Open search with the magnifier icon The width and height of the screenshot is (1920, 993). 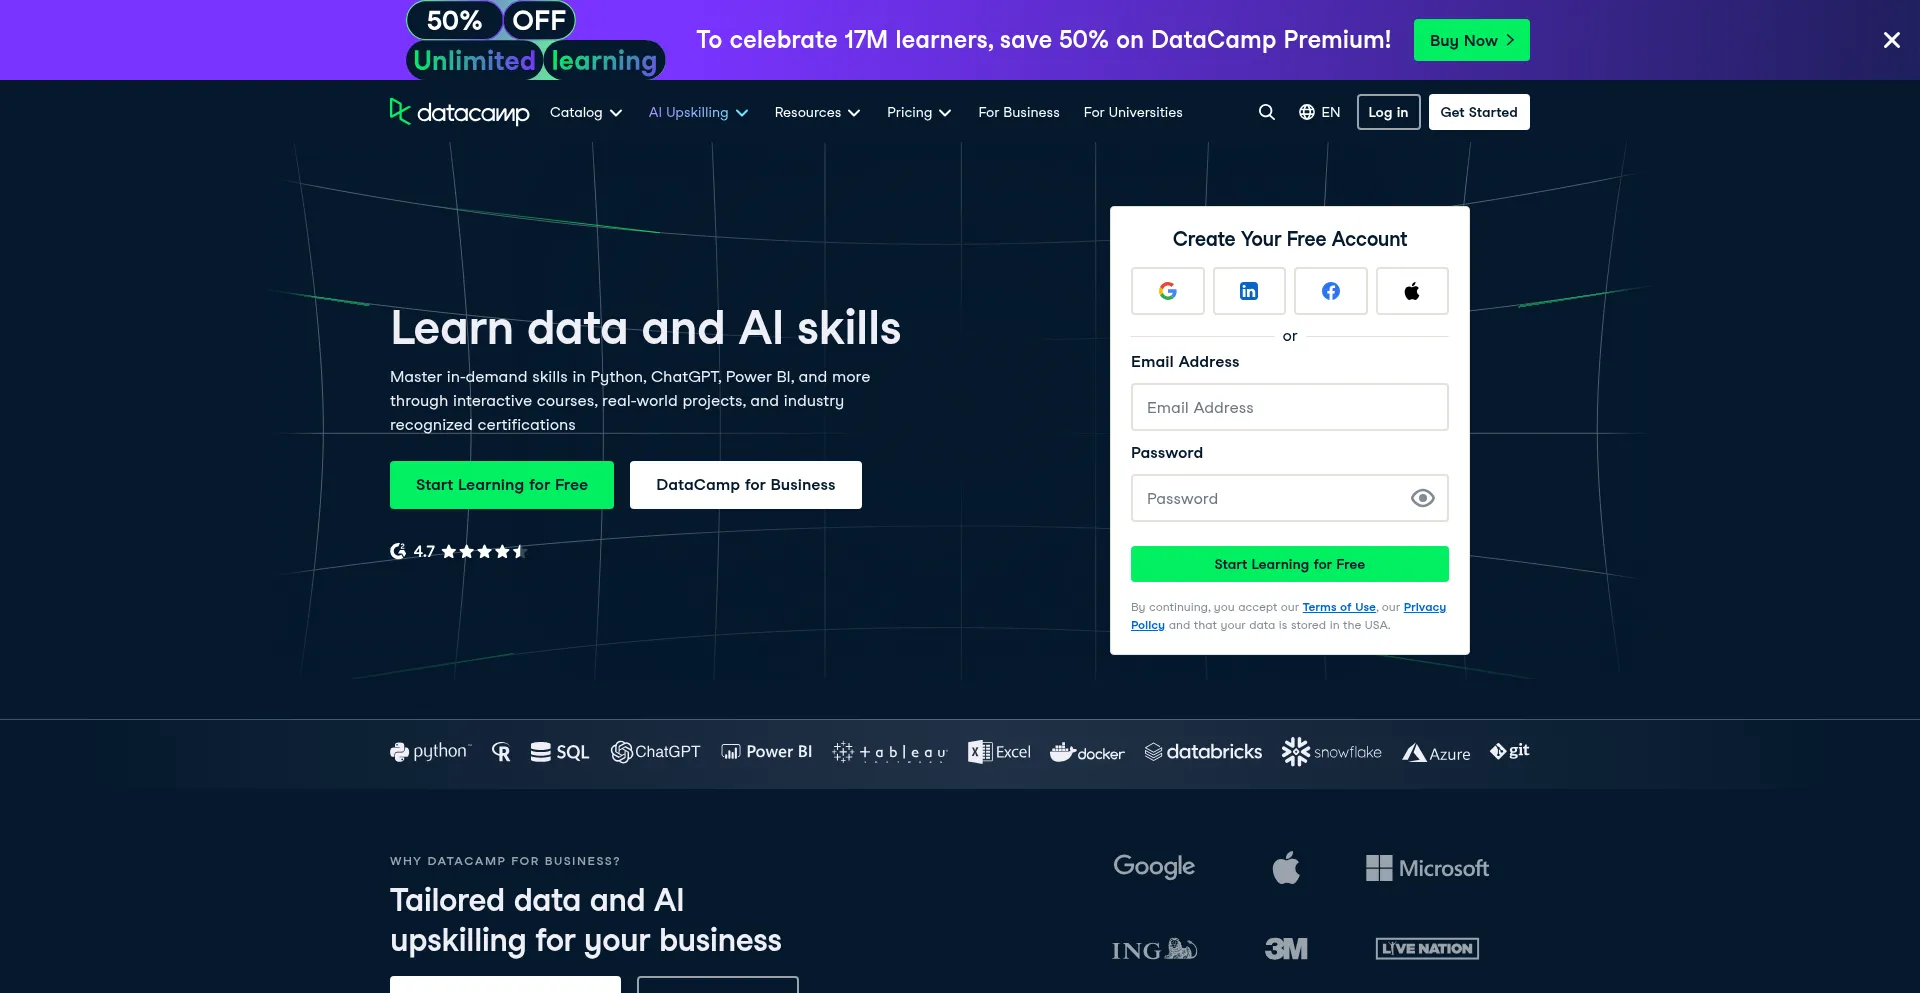click(1266, 112)
